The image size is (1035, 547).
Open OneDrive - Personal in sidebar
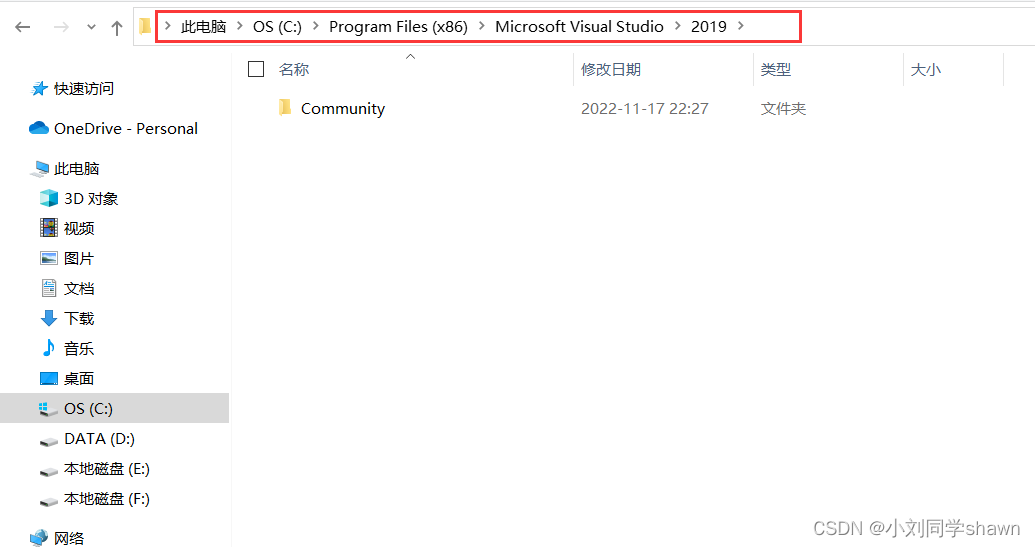point(126,129)
